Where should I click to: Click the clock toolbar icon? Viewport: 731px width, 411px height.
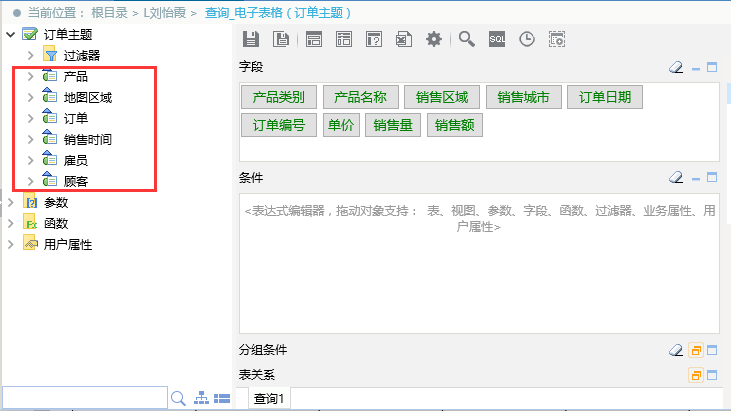pos(527,39)
